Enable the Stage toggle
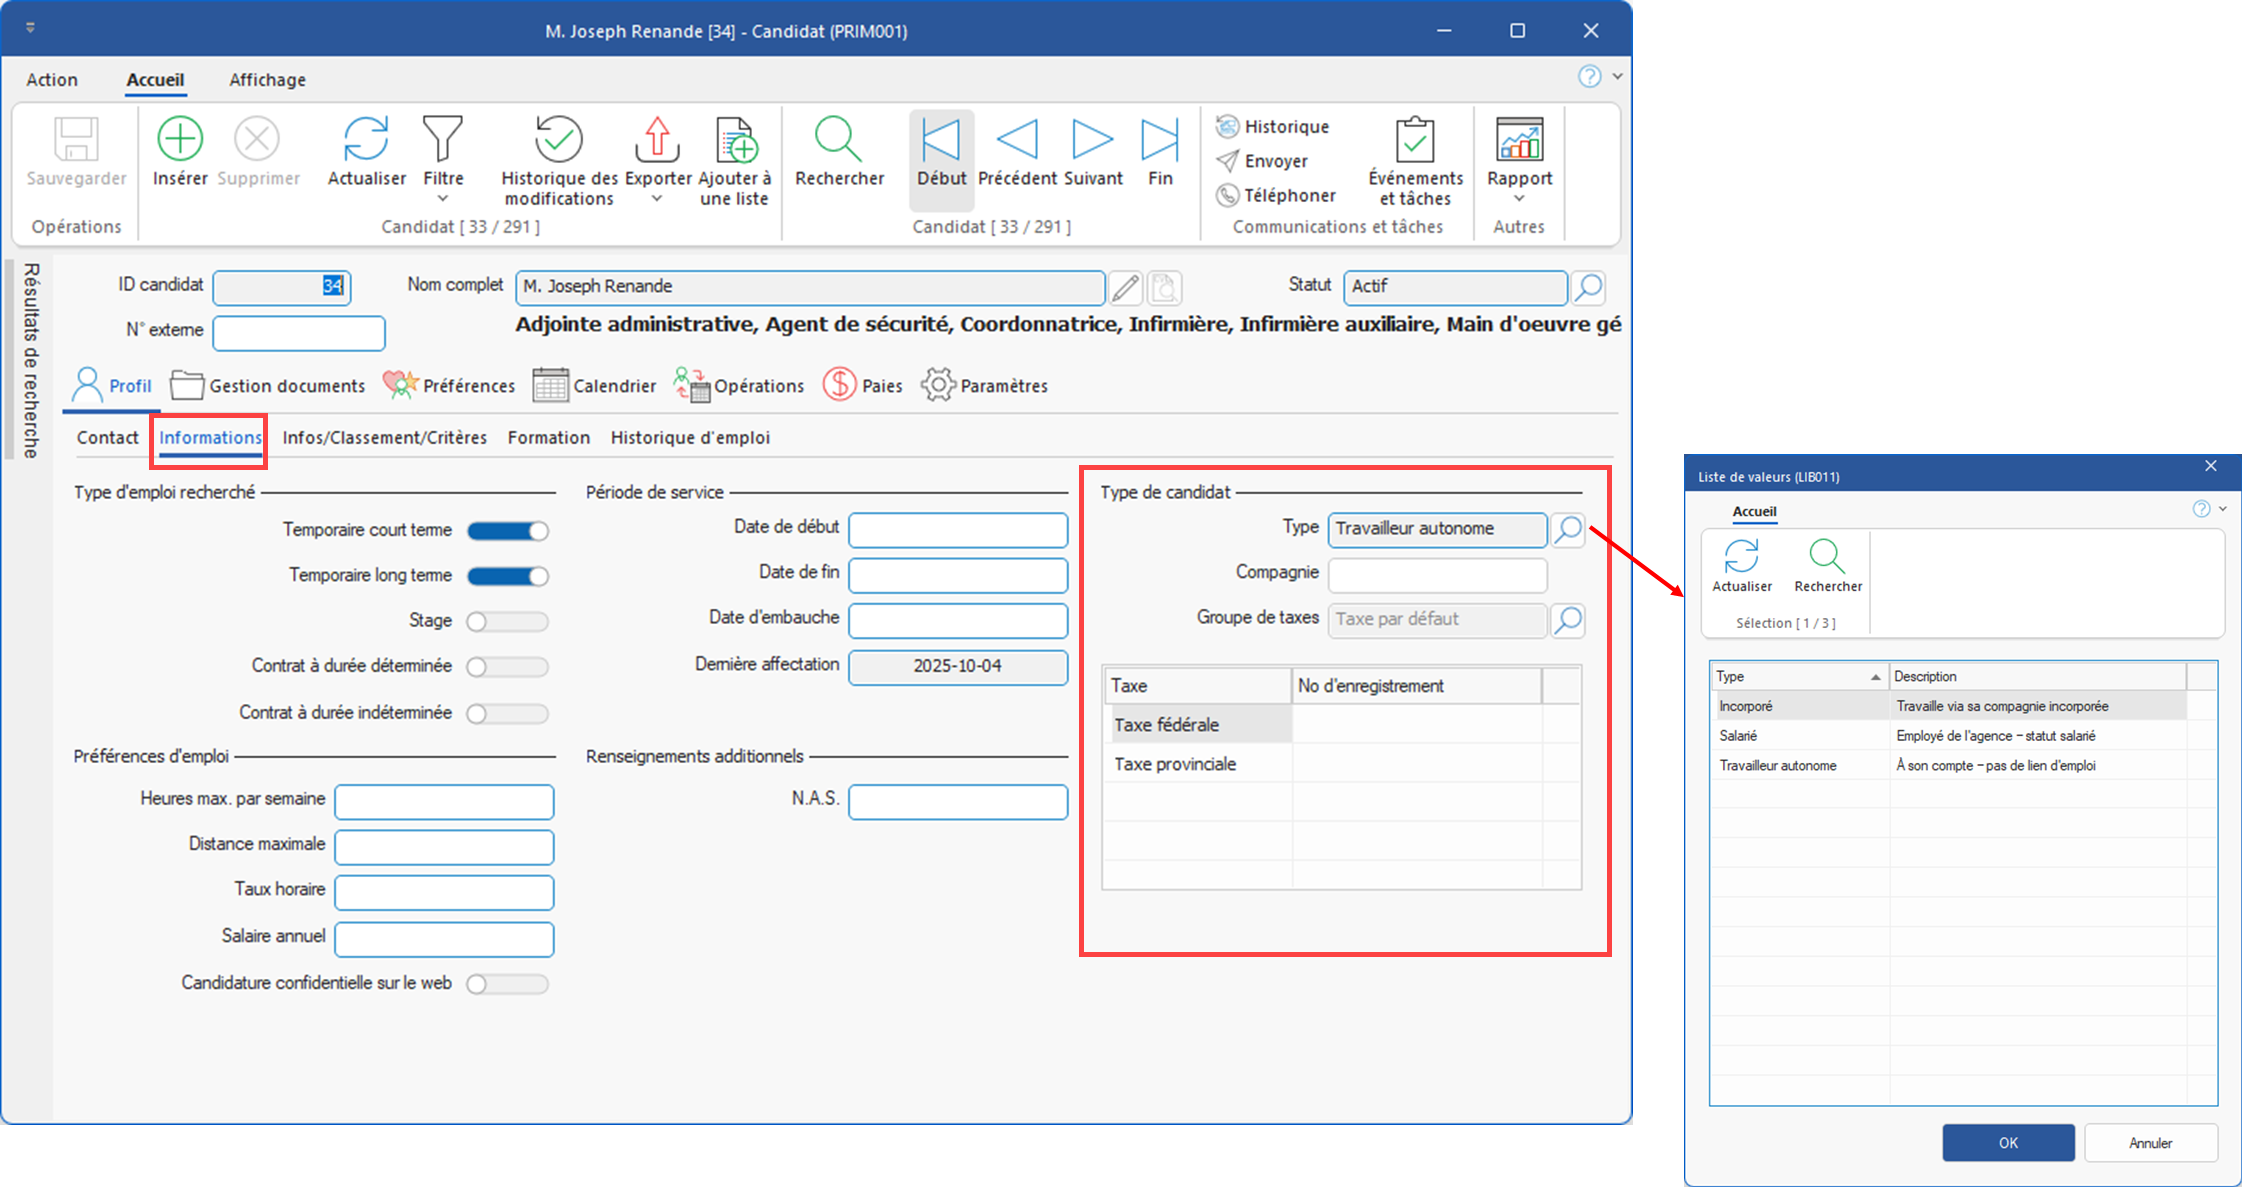 tap(508, 622)
